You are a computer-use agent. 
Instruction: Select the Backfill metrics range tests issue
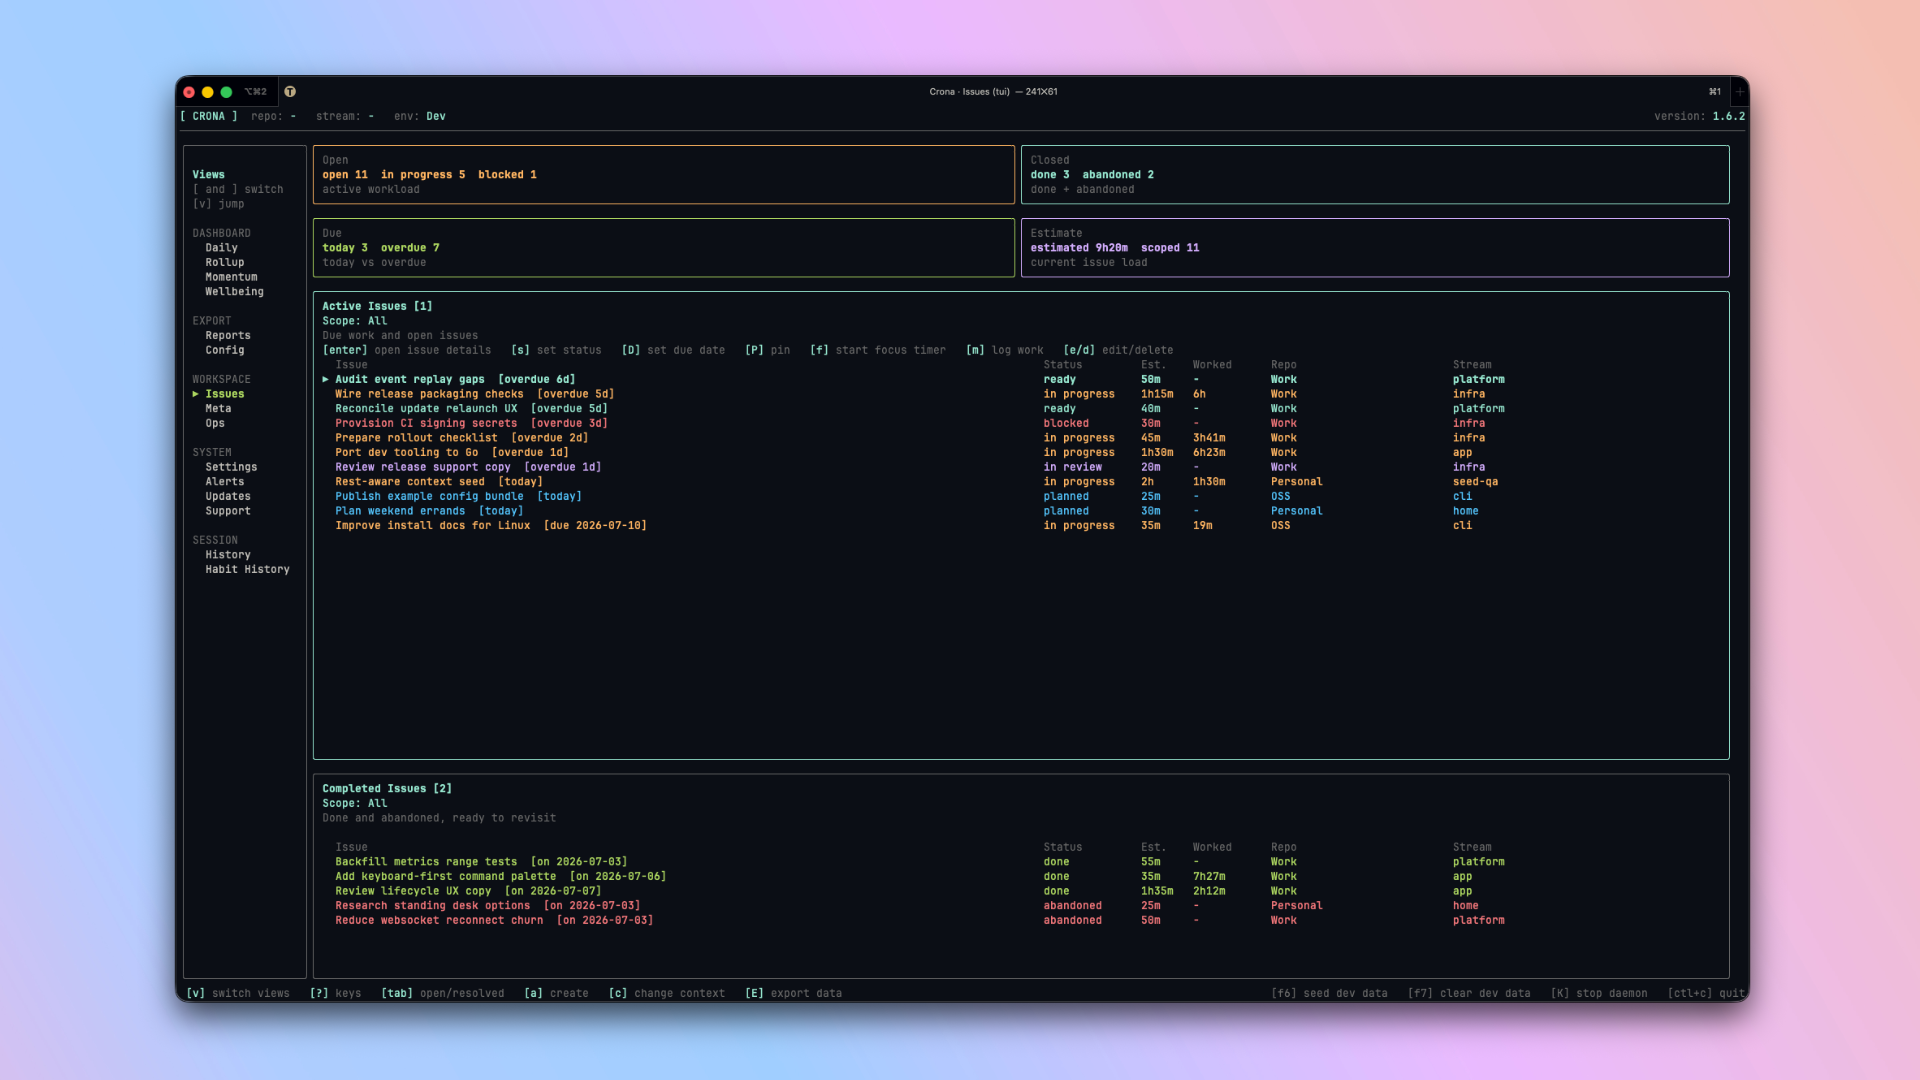1020,862
